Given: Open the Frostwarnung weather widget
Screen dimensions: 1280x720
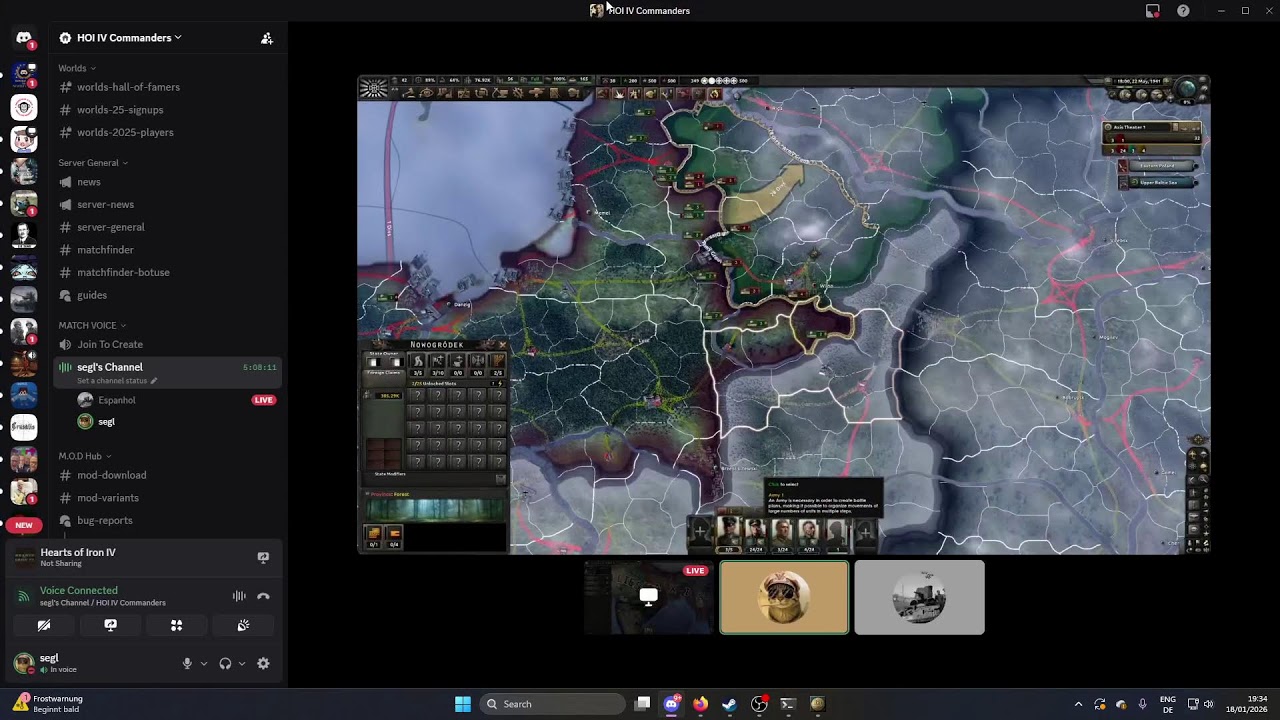Looking at the screenshot, I should [50, 704].
